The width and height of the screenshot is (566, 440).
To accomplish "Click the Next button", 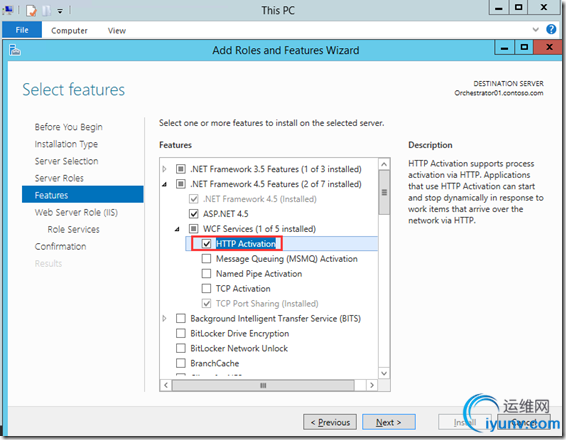I will coord(389,422).
